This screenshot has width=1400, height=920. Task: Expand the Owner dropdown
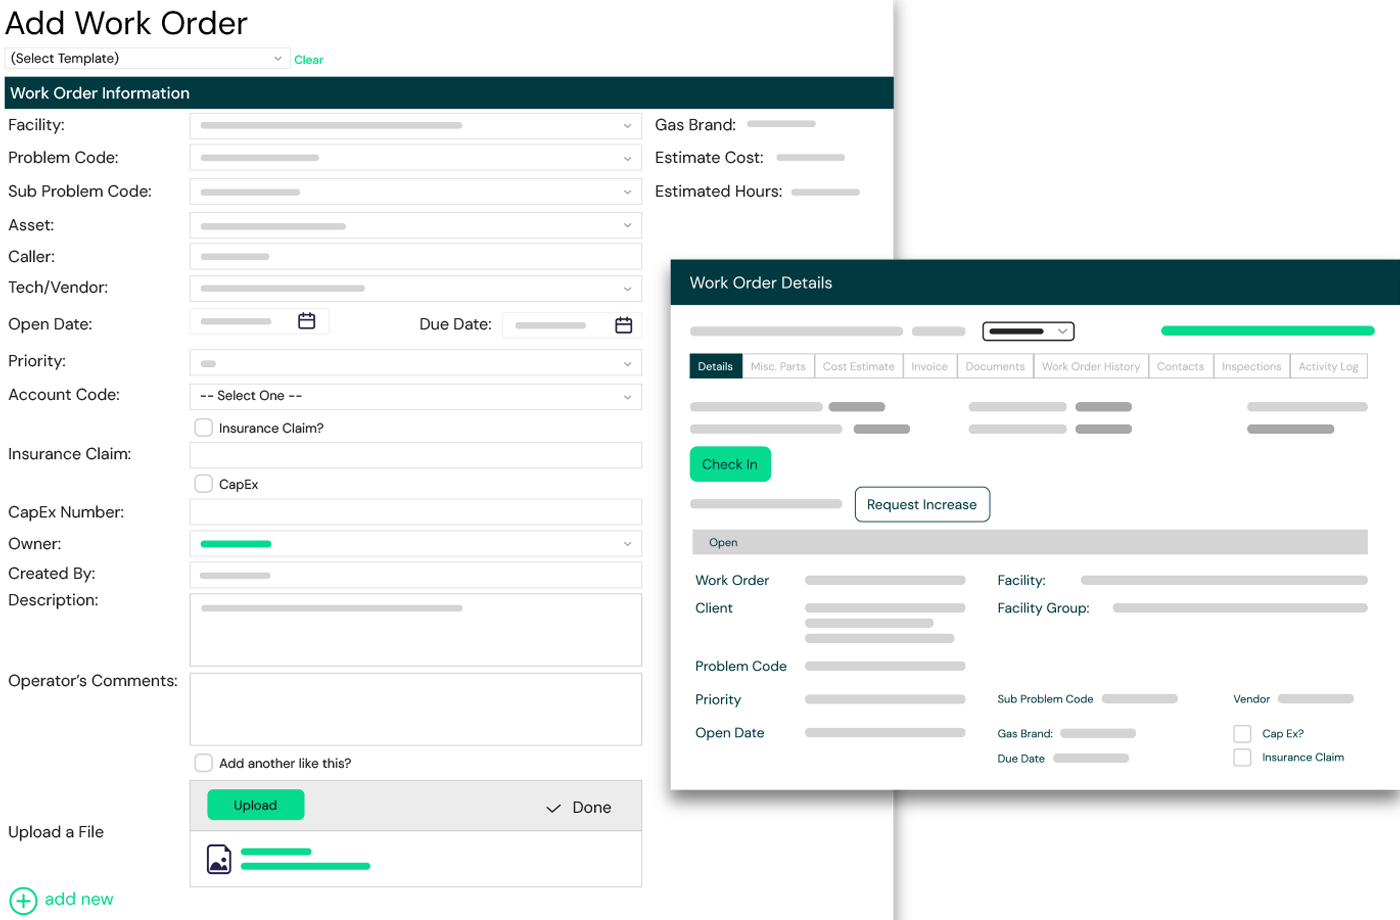pyautogui.click(x=416, y=544)
